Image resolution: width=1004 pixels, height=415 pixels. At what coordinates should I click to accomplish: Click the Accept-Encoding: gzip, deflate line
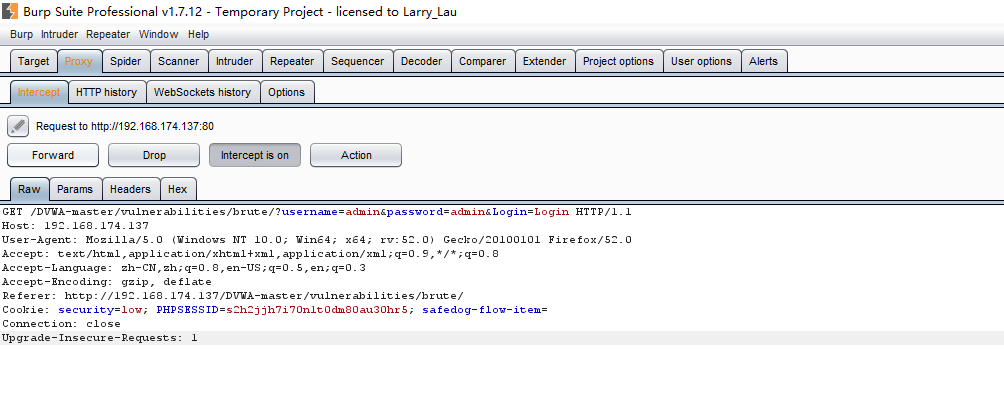click(x=107, y=282)
